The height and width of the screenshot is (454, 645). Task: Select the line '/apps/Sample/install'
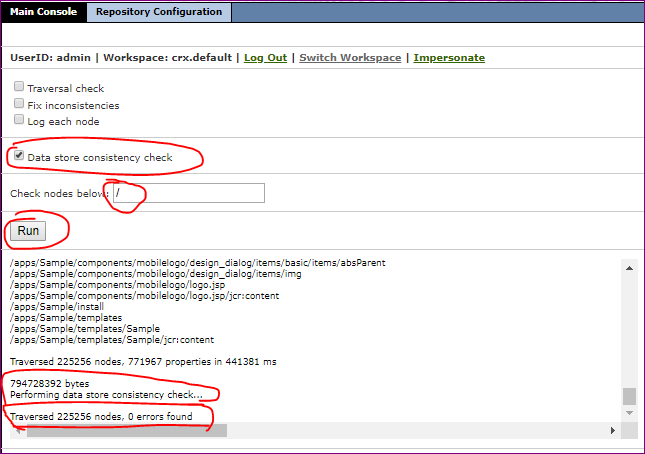(57, 307)
